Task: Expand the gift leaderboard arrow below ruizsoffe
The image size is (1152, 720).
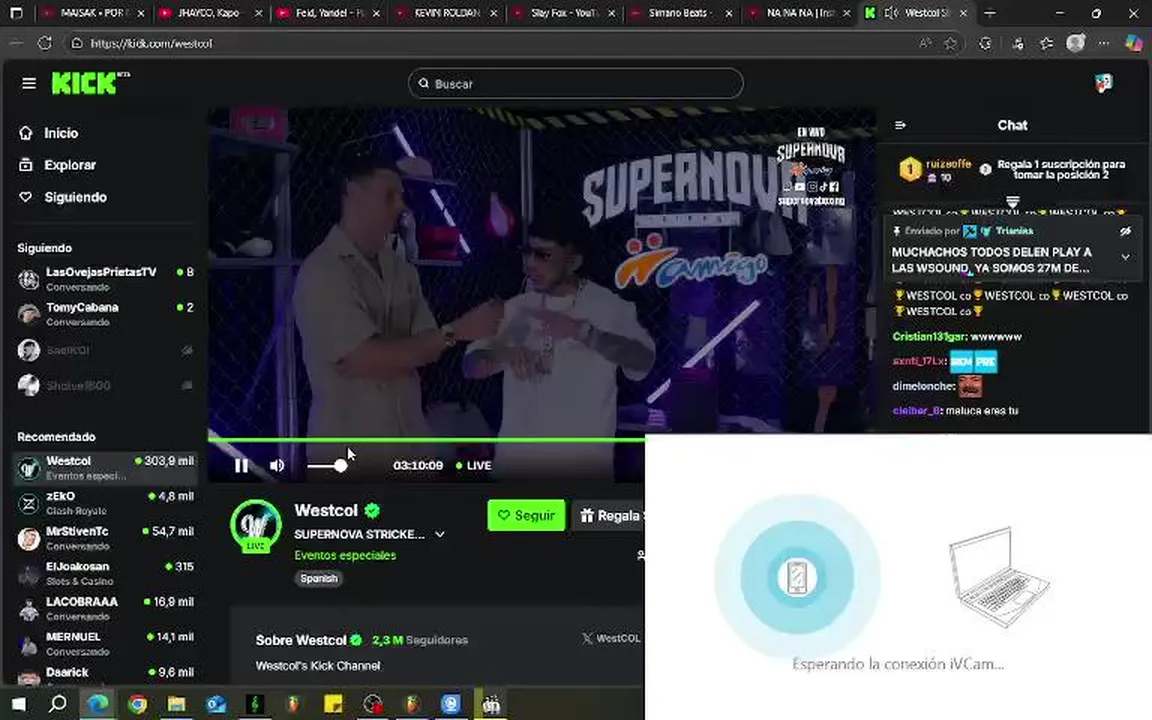Action: click(1012, 201)
